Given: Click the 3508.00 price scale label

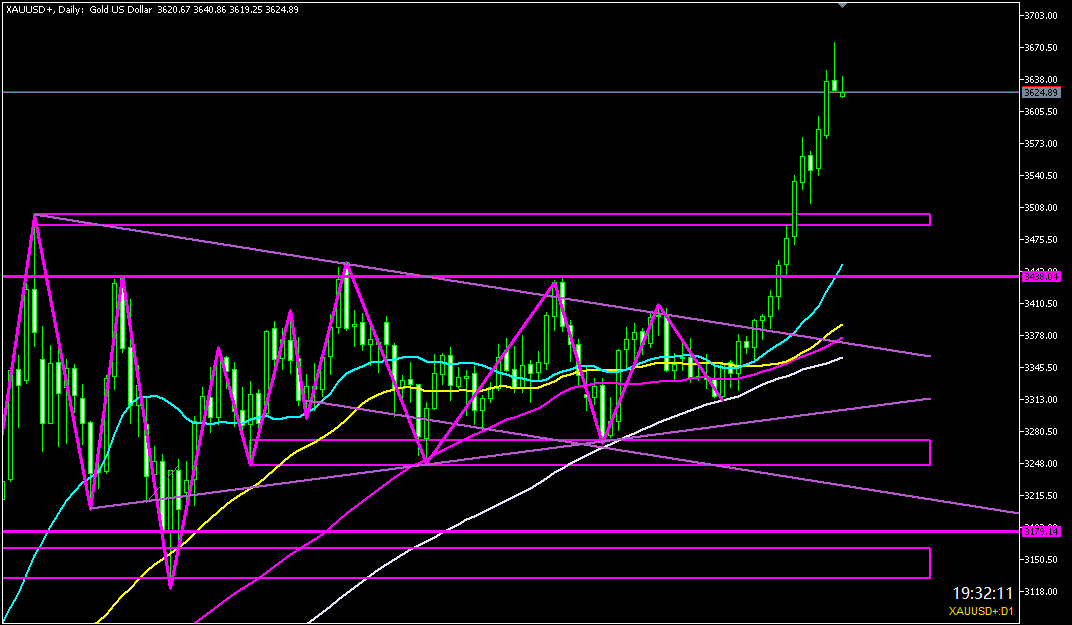Looking at the screenshot, I should [1041, 208].
